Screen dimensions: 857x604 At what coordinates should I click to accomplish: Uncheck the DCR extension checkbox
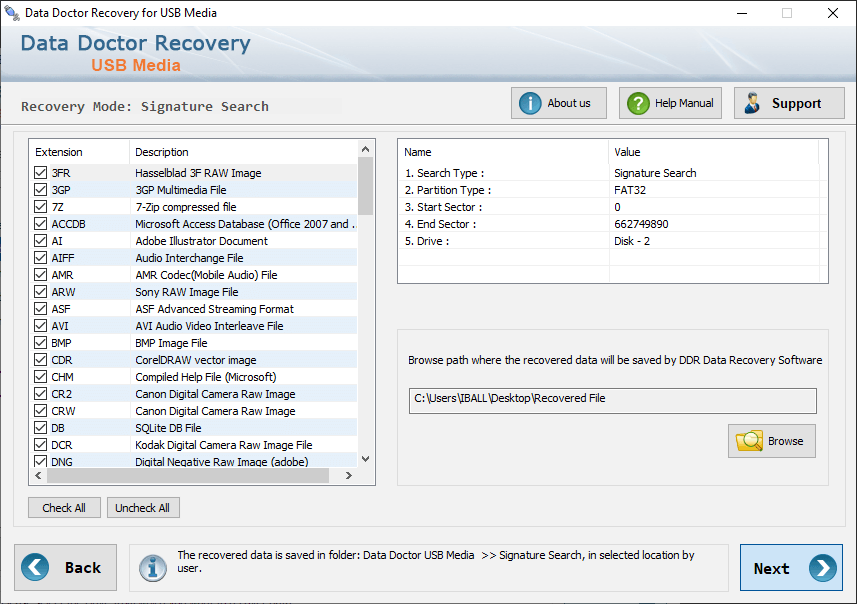(40, 444)
